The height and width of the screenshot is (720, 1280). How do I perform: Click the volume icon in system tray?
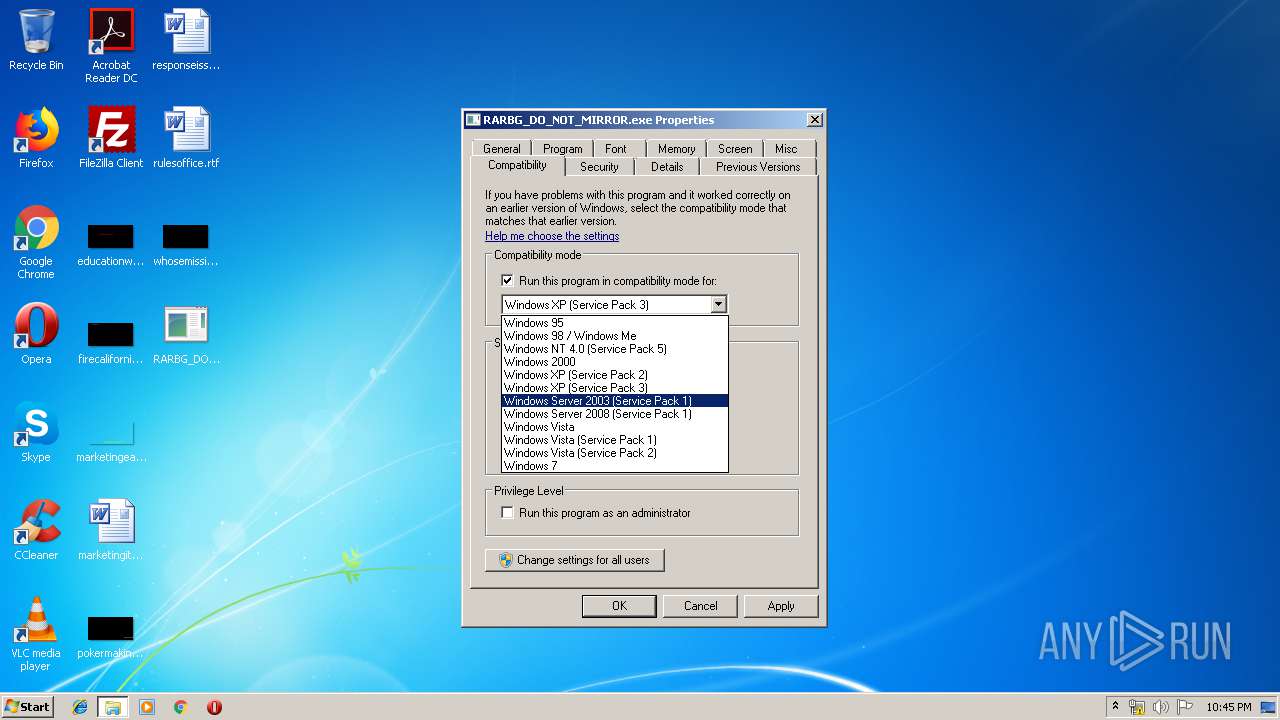click(1161, 707)
